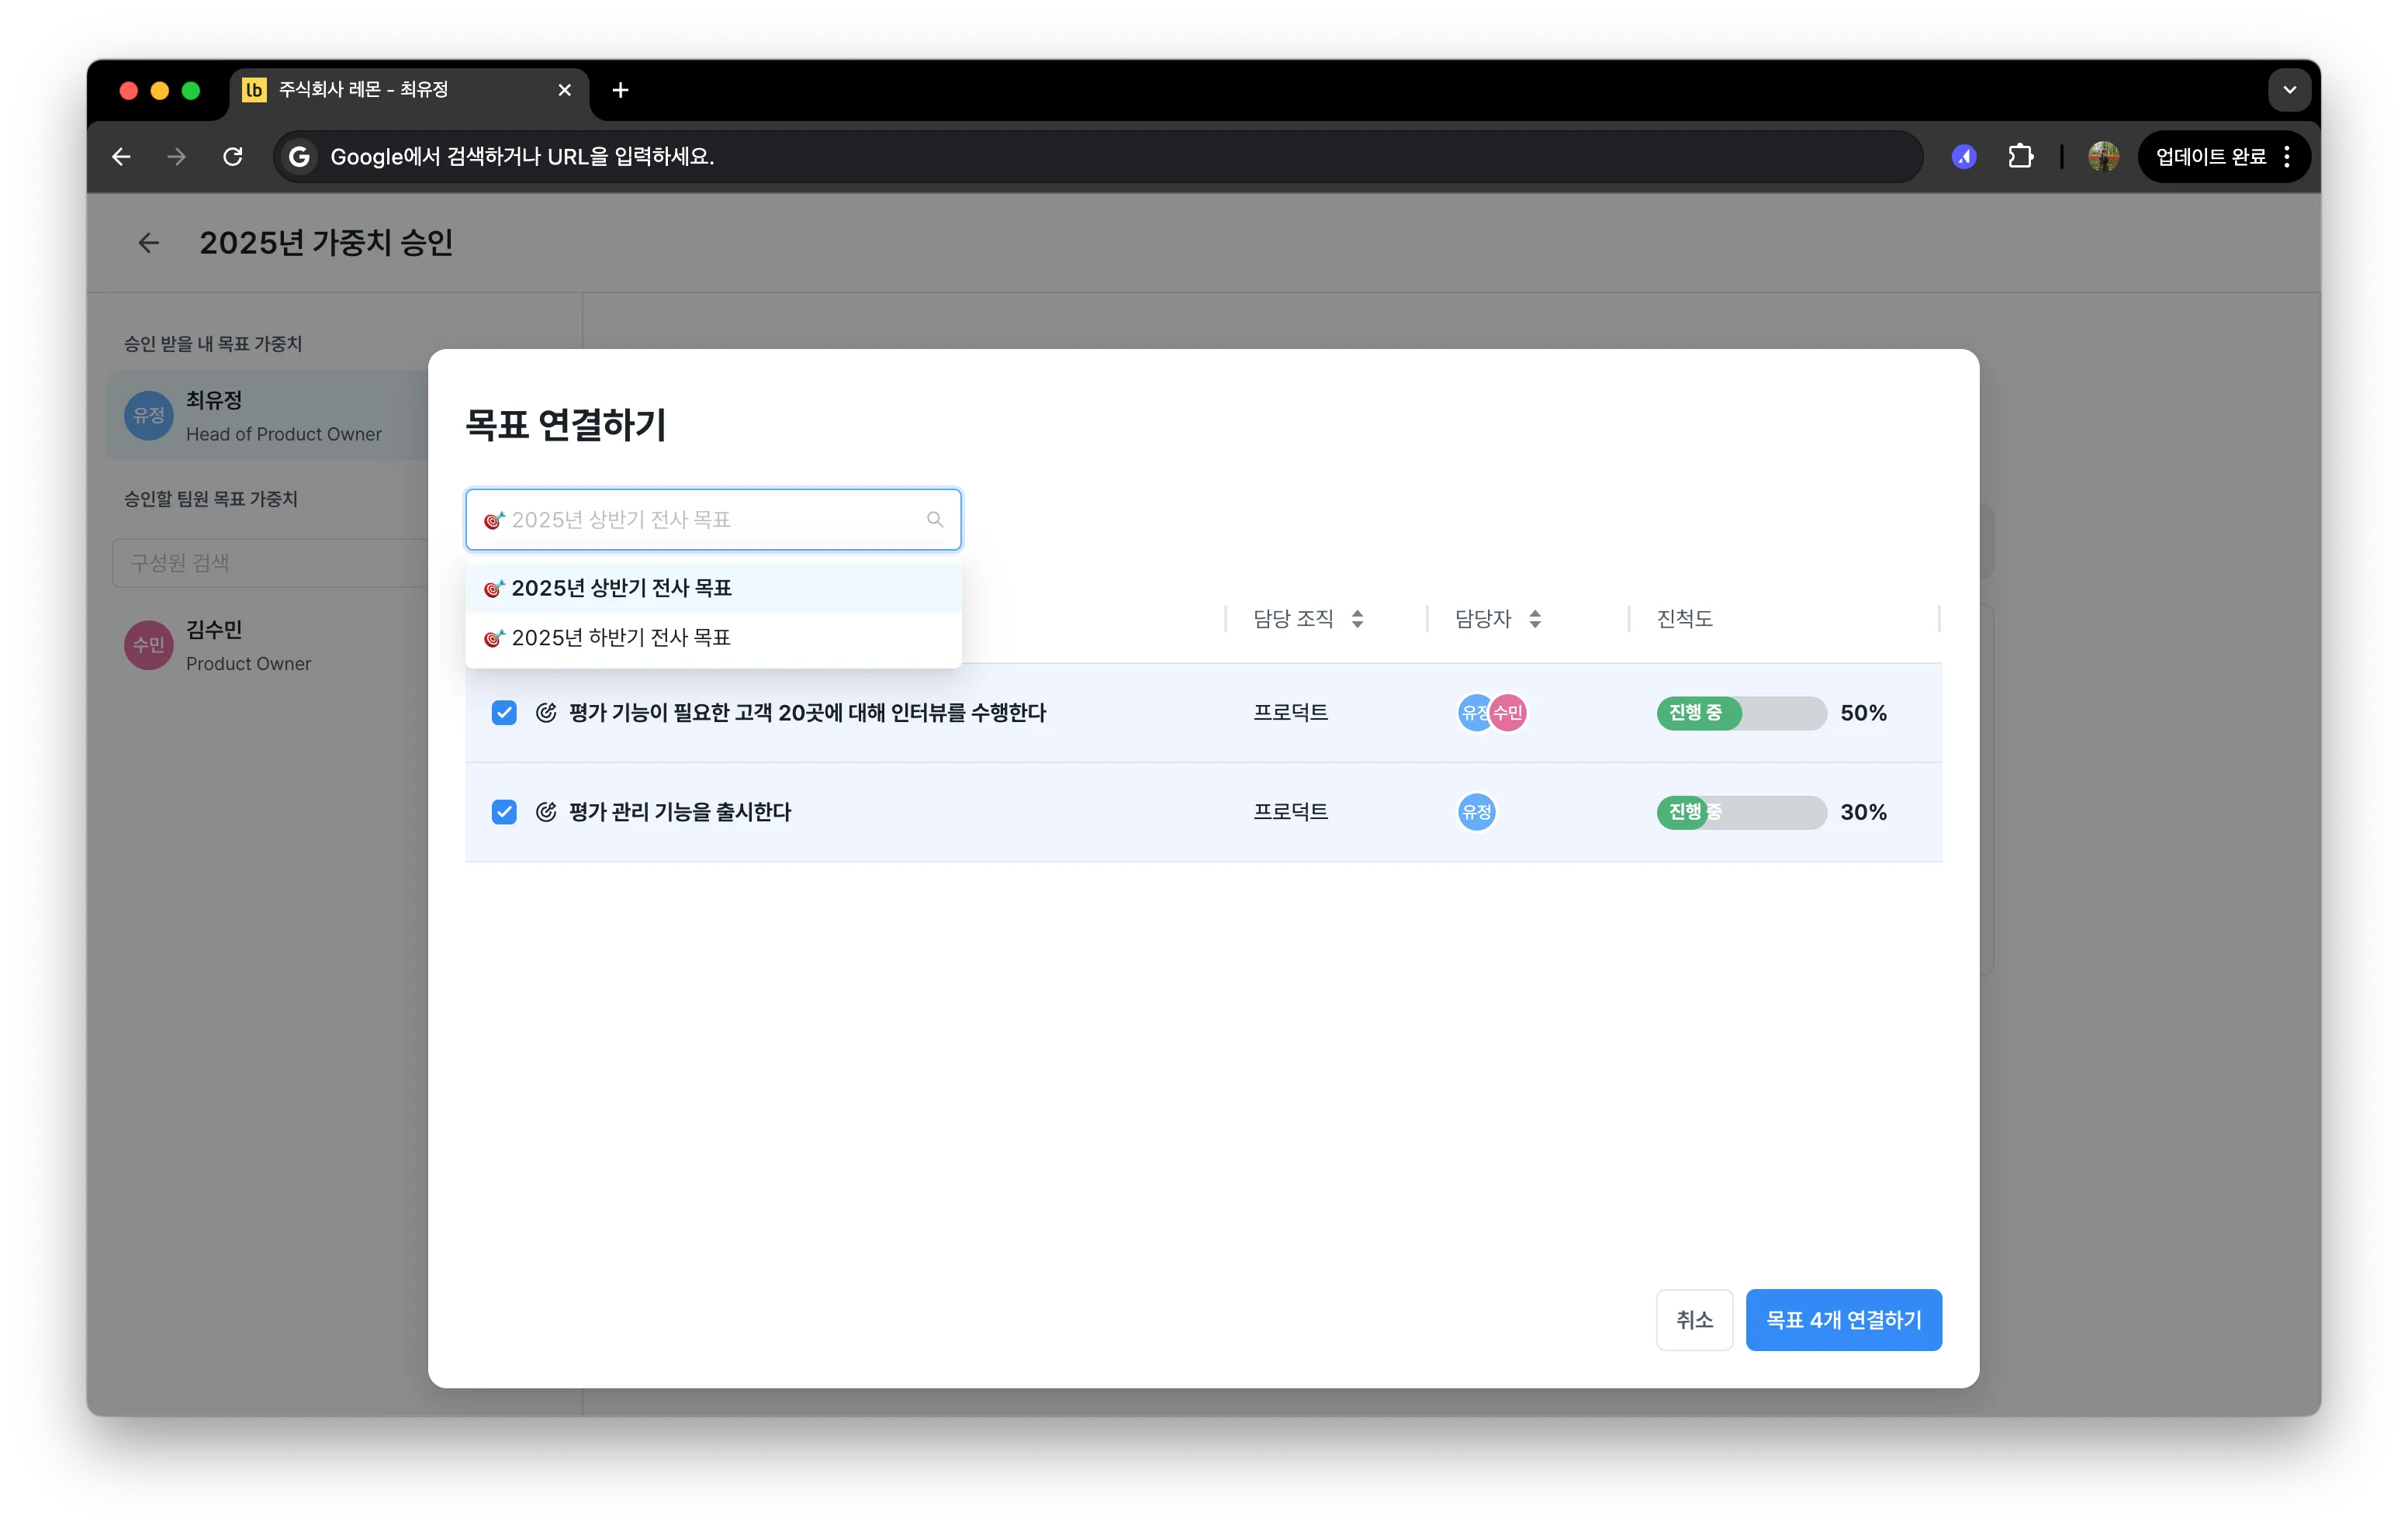Click the search magnifier in goal field
Image resolution: width=2408 pixels, height=1531 pixels.
935,520
